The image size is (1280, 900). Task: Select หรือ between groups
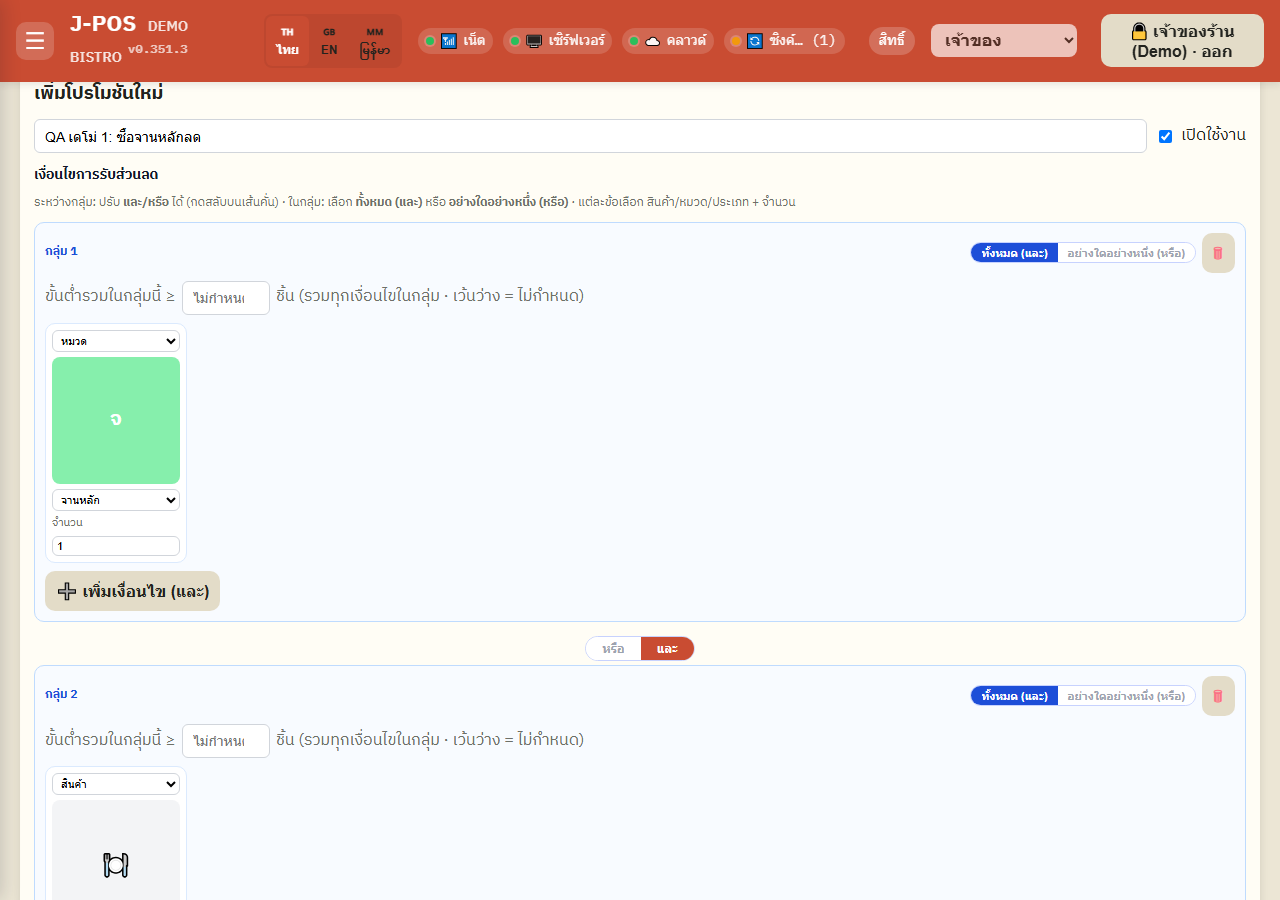tap(613, 649)
